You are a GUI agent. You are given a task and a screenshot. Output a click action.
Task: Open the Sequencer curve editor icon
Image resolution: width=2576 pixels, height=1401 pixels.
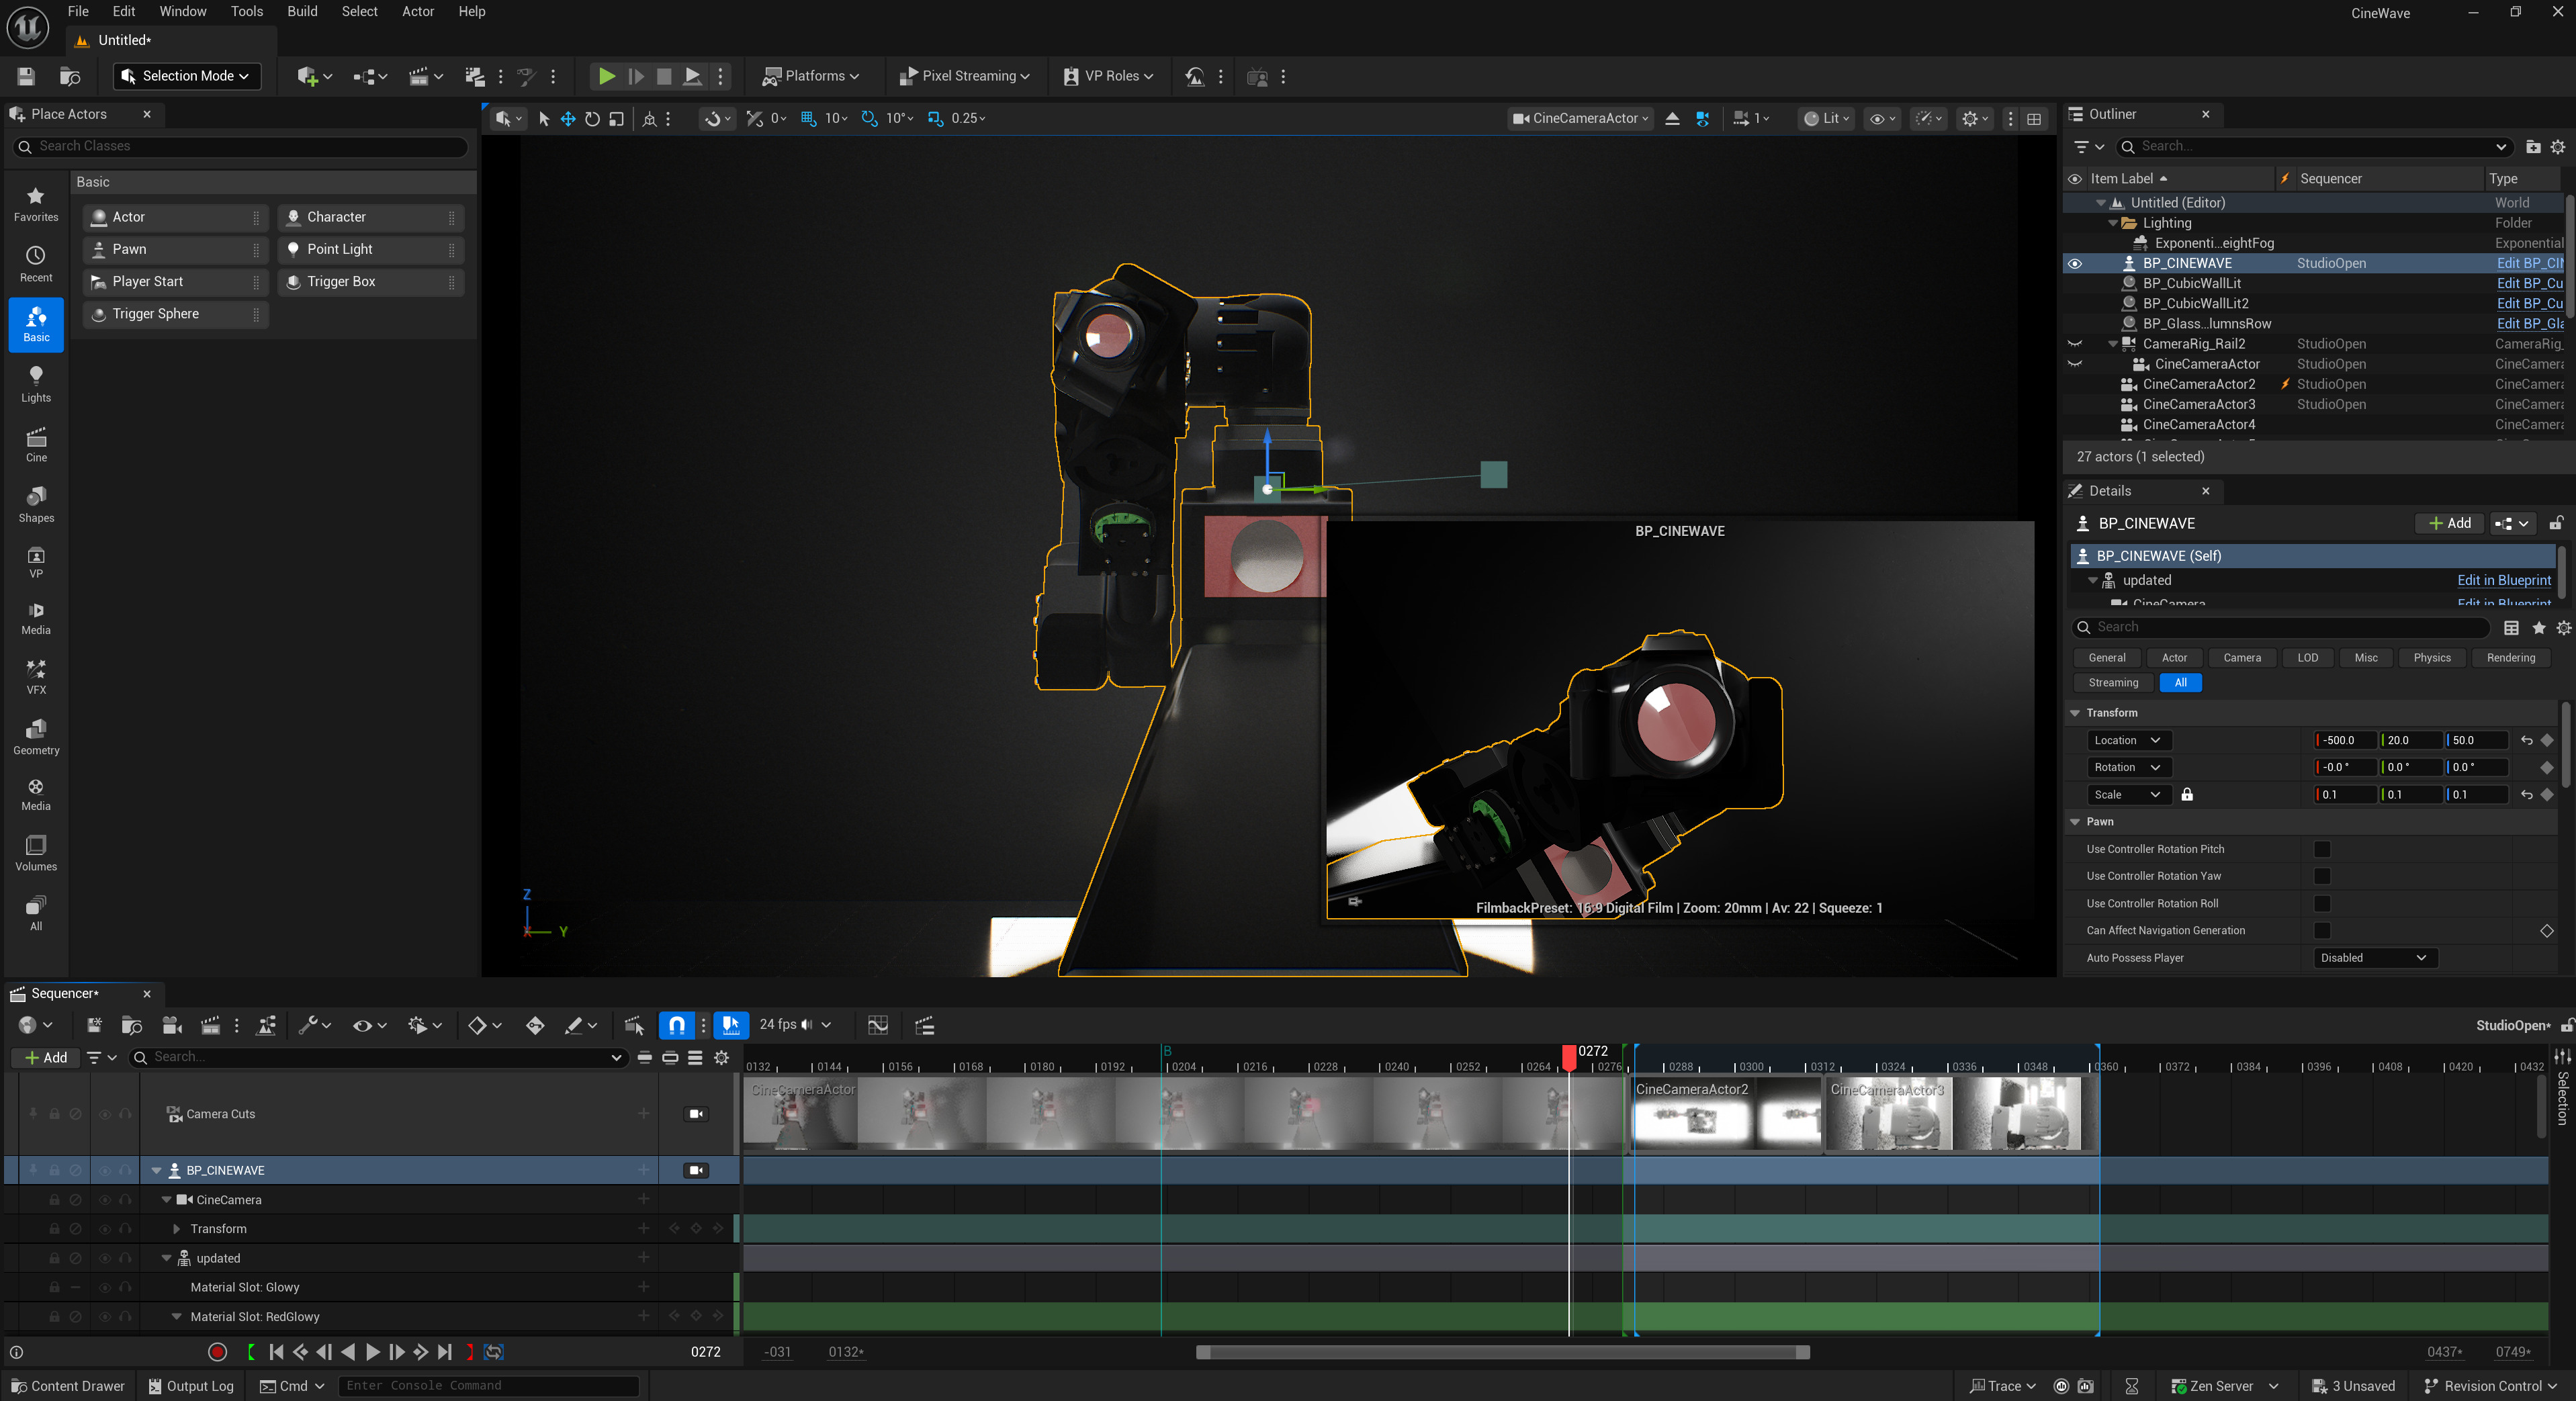(x=878, y=1025)
